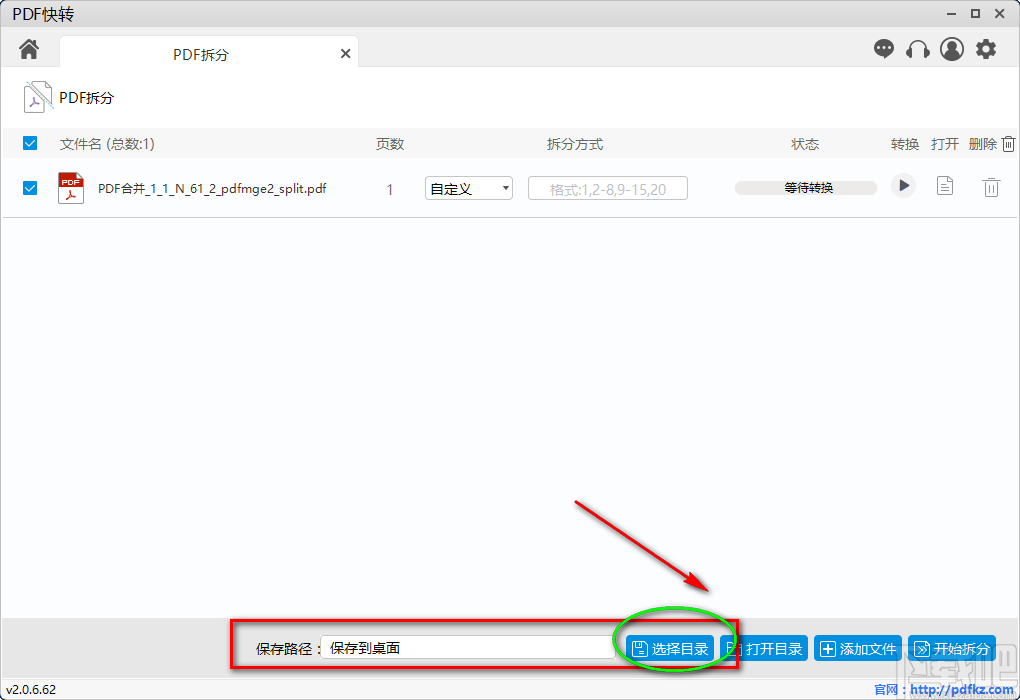Image resolution: width=1020 pixels, height=700 pixels.
Task: Open the feedback message bubble icon
Action: click(884, 48)
